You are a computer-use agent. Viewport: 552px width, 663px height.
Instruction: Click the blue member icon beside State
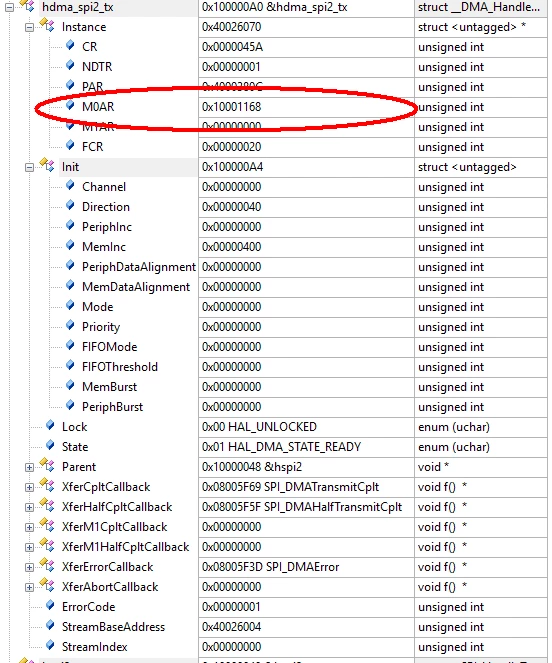(x=50, y=445)
